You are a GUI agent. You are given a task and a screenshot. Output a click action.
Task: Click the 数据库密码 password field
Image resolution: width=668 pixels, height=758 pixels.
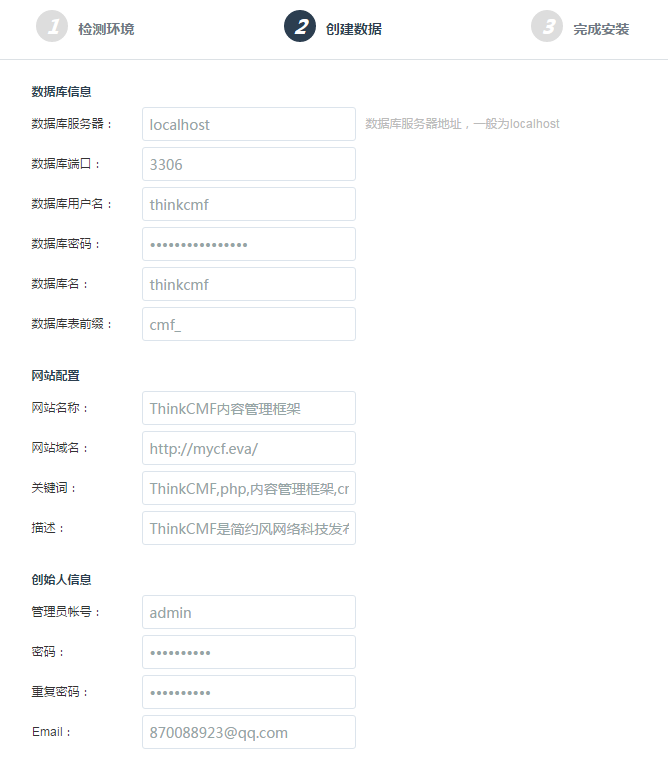tap(249, 244)
